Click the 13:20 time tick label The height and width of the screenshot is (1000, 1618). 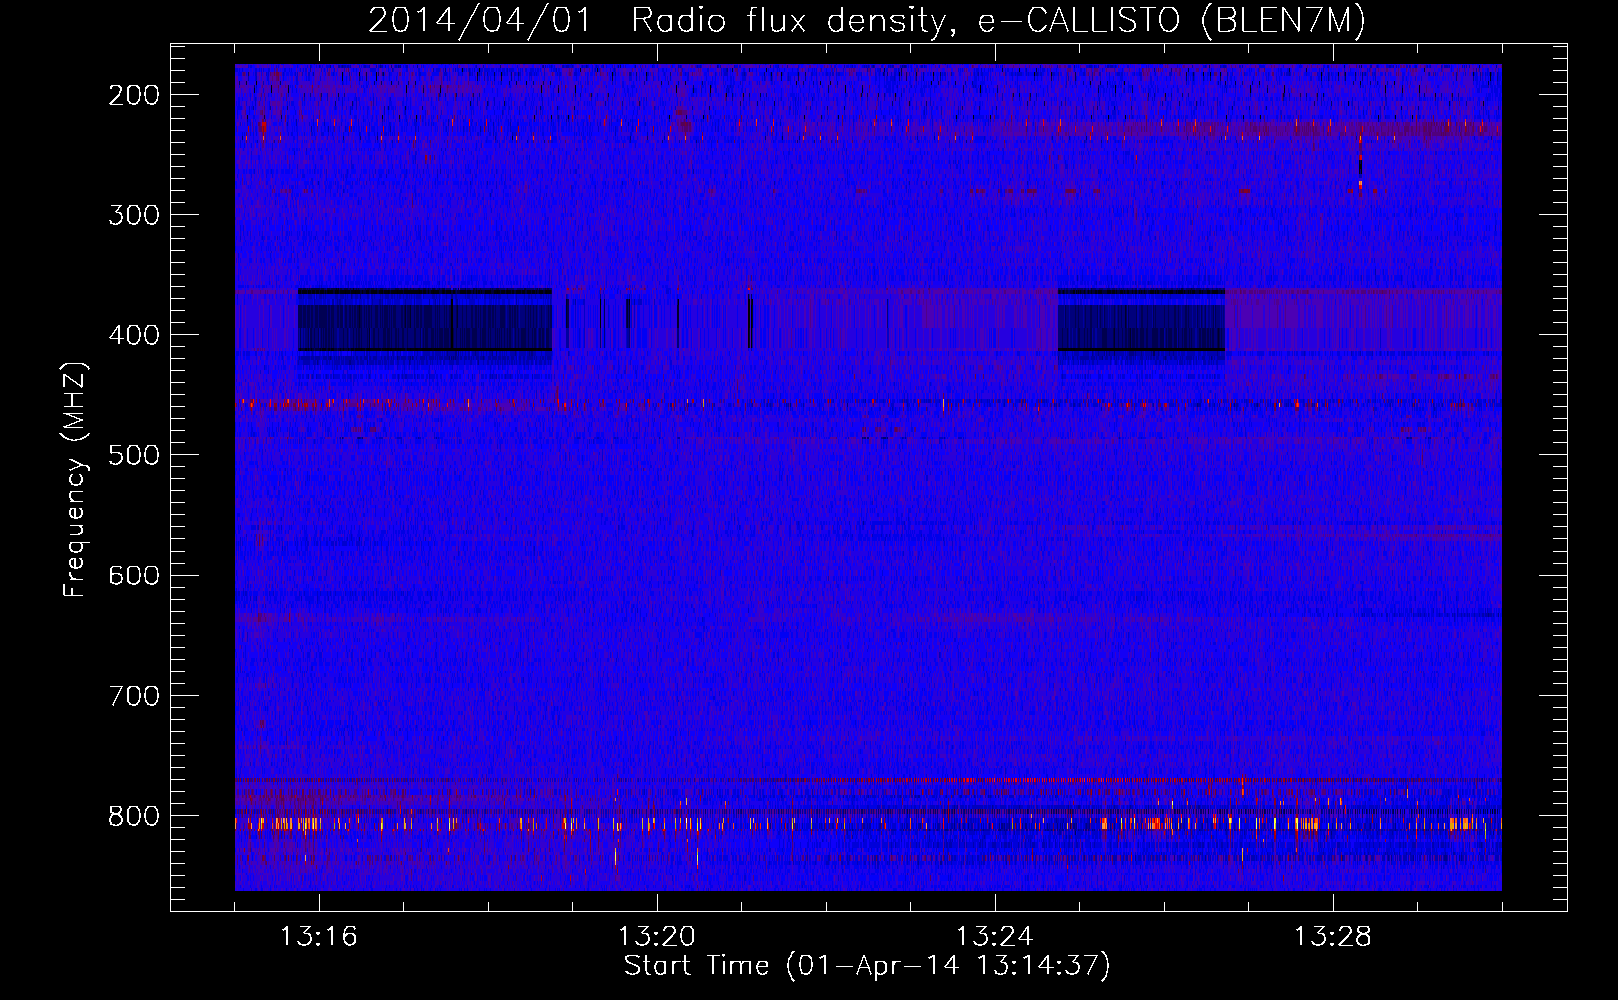pos(656,937)
